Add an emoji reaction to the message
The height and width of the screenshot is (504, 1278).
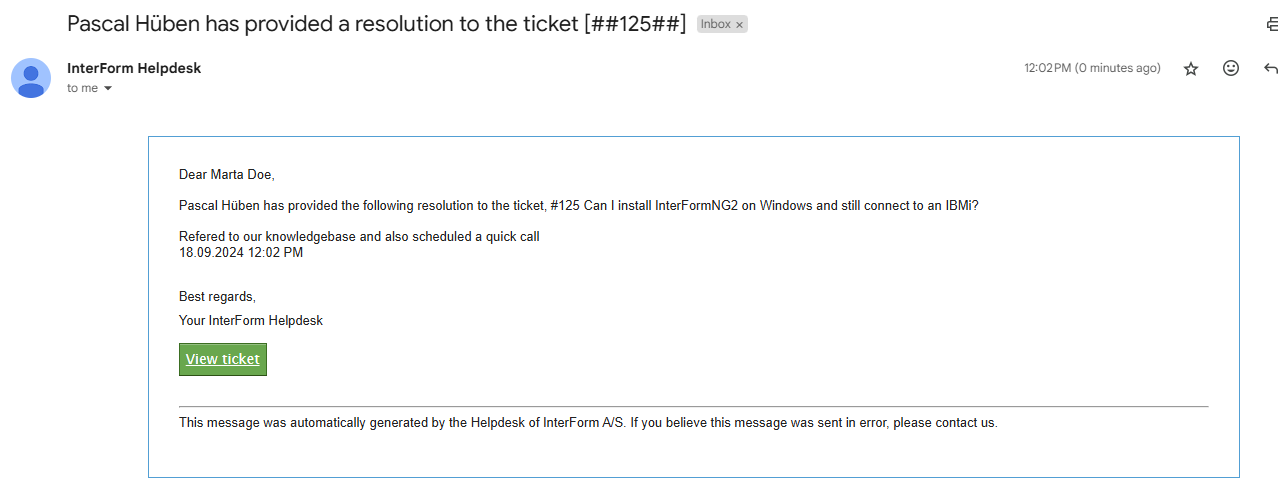point(1231,68)
